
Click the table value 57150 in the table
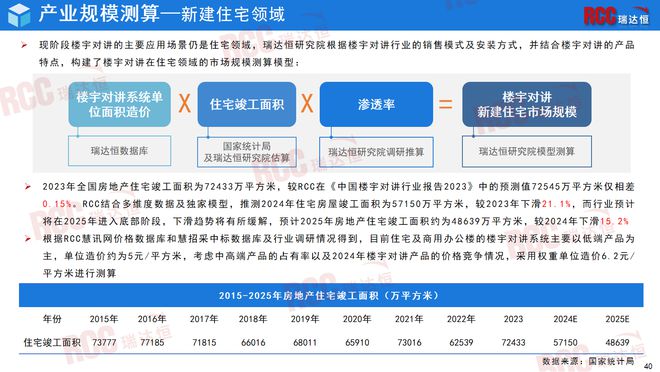[565, 343]
